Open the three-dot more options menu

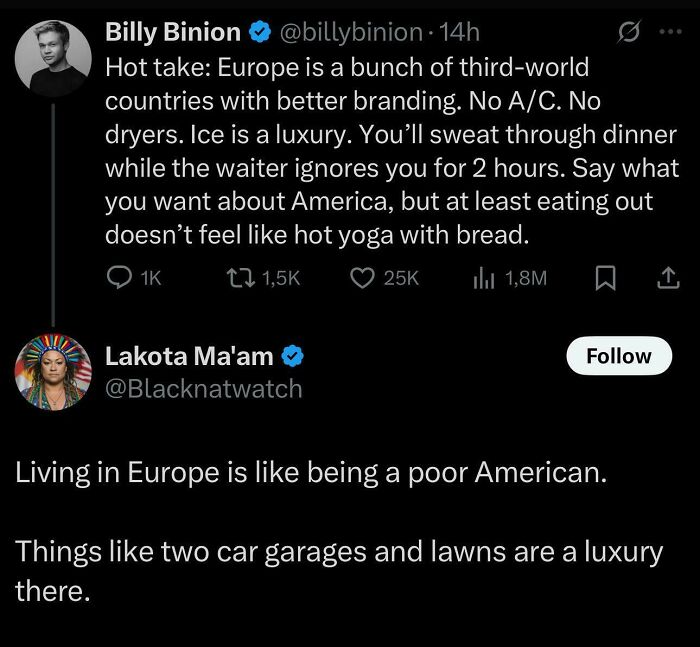(x=668, y=33)
